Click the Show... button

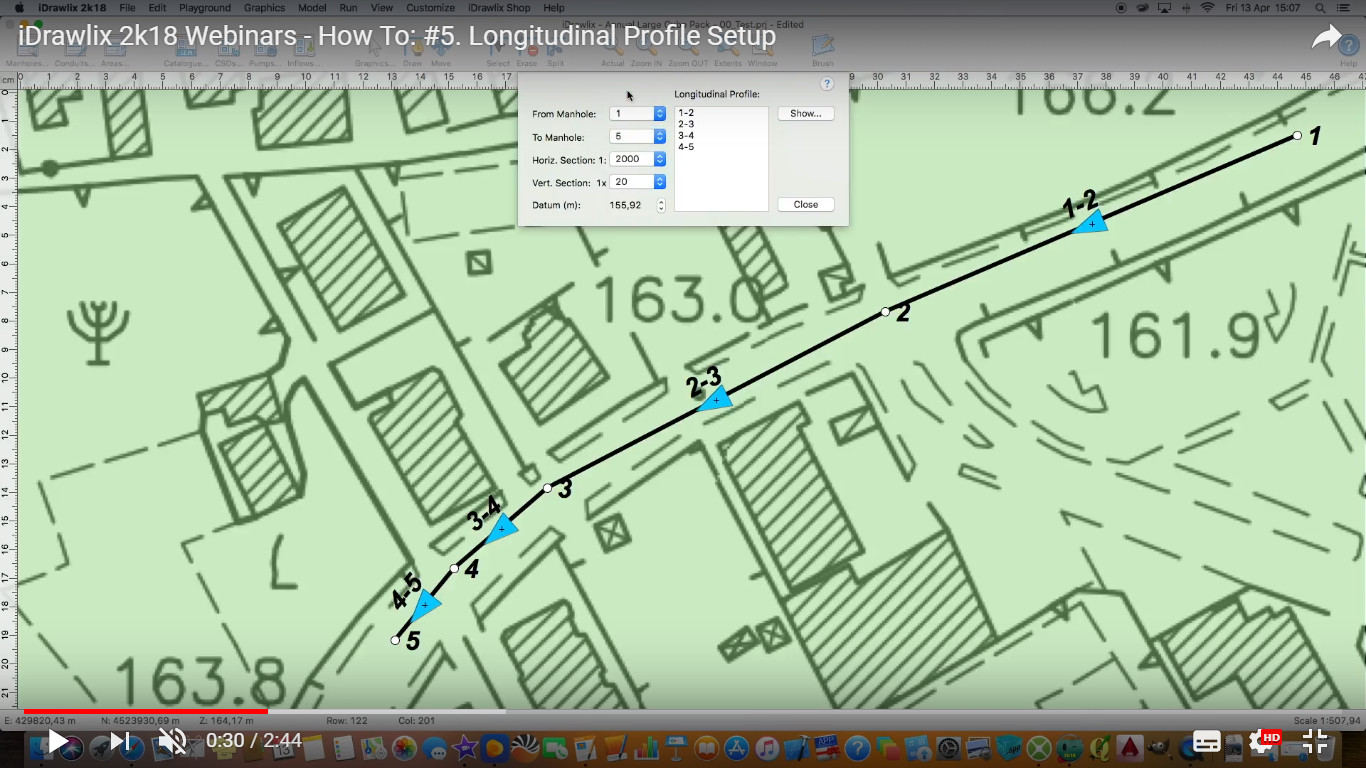(x=806, y=114)
